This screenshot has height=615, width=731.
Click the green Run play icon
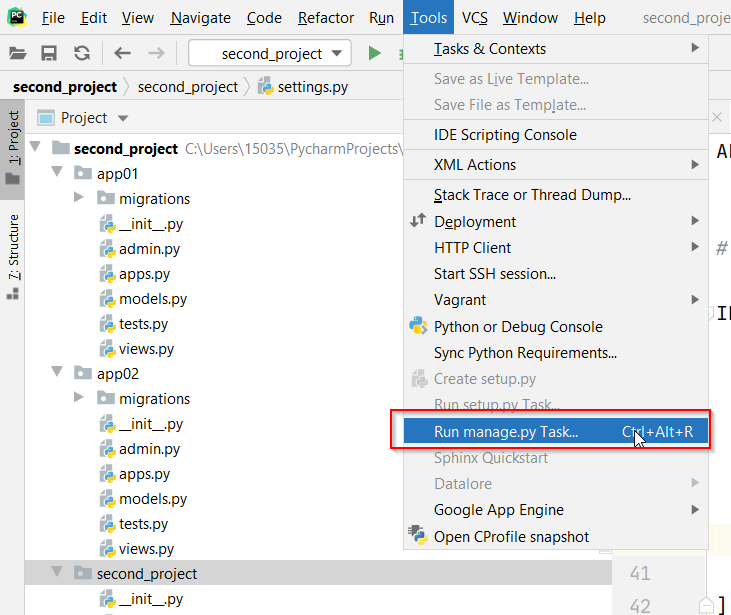coord(374,53)
